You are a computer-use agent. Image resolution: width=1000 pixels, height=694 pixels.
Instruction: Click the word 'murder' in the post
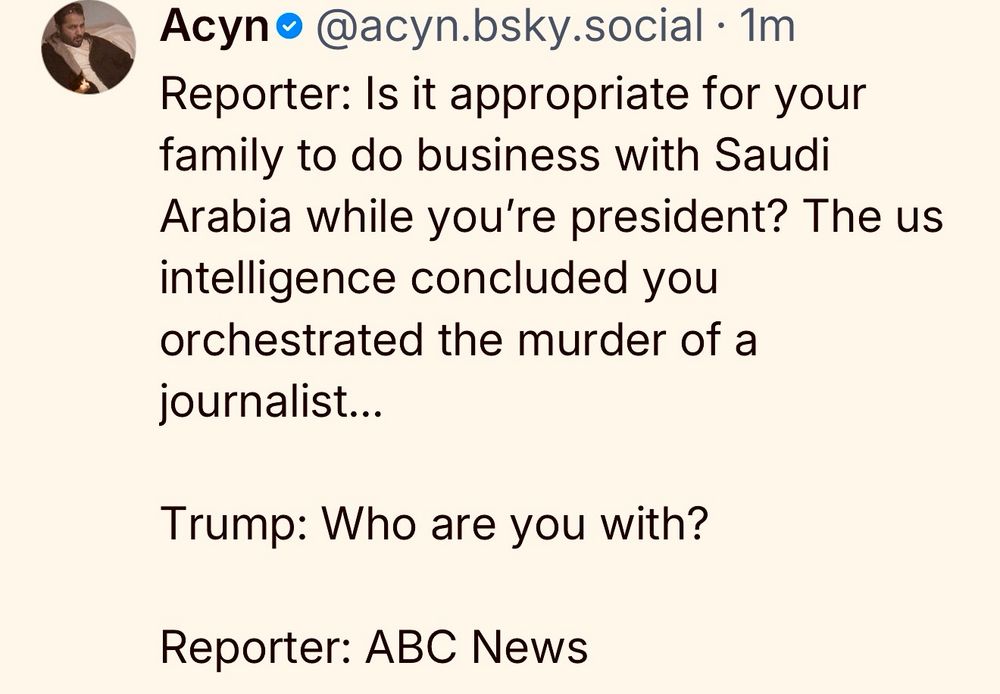(x=587, y=341)
